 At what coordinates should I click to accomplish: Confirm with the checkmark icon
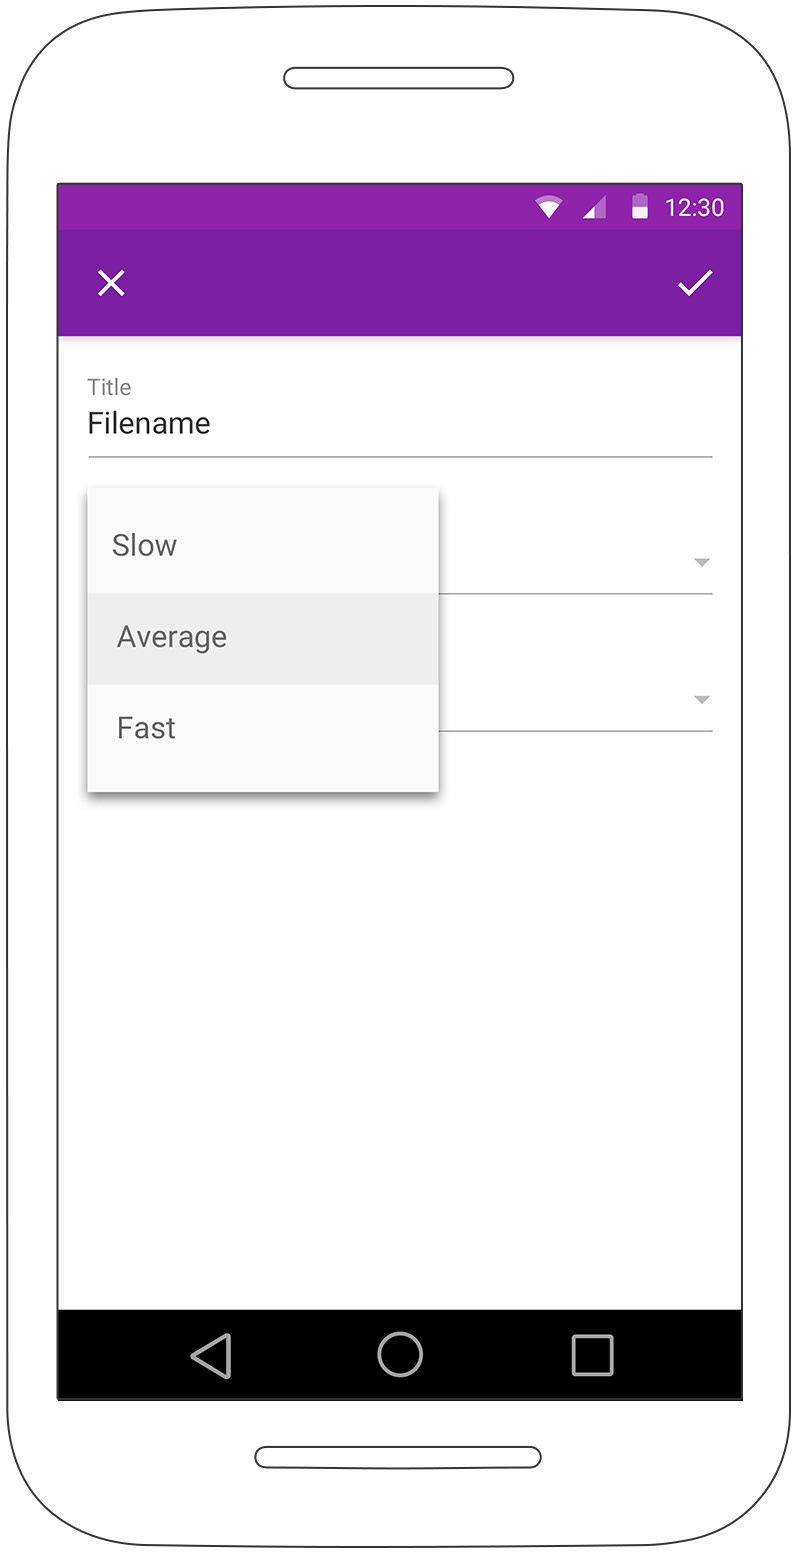[695, 283]
